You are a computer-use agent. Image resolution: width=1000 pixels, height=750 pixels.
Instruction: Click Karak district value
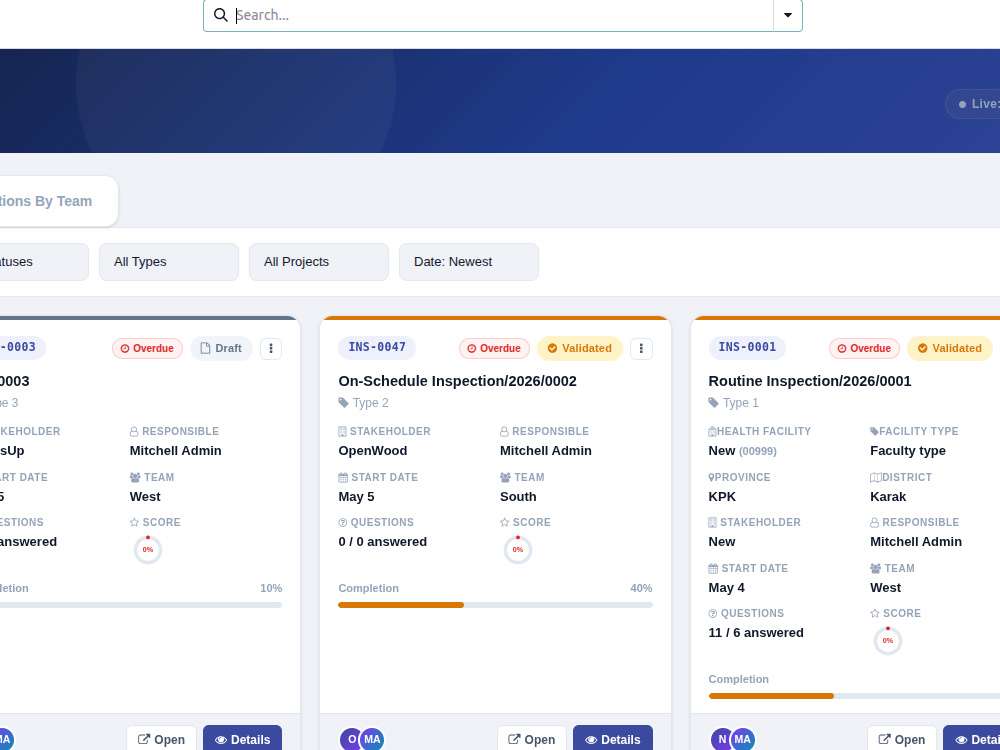[888, 497]
